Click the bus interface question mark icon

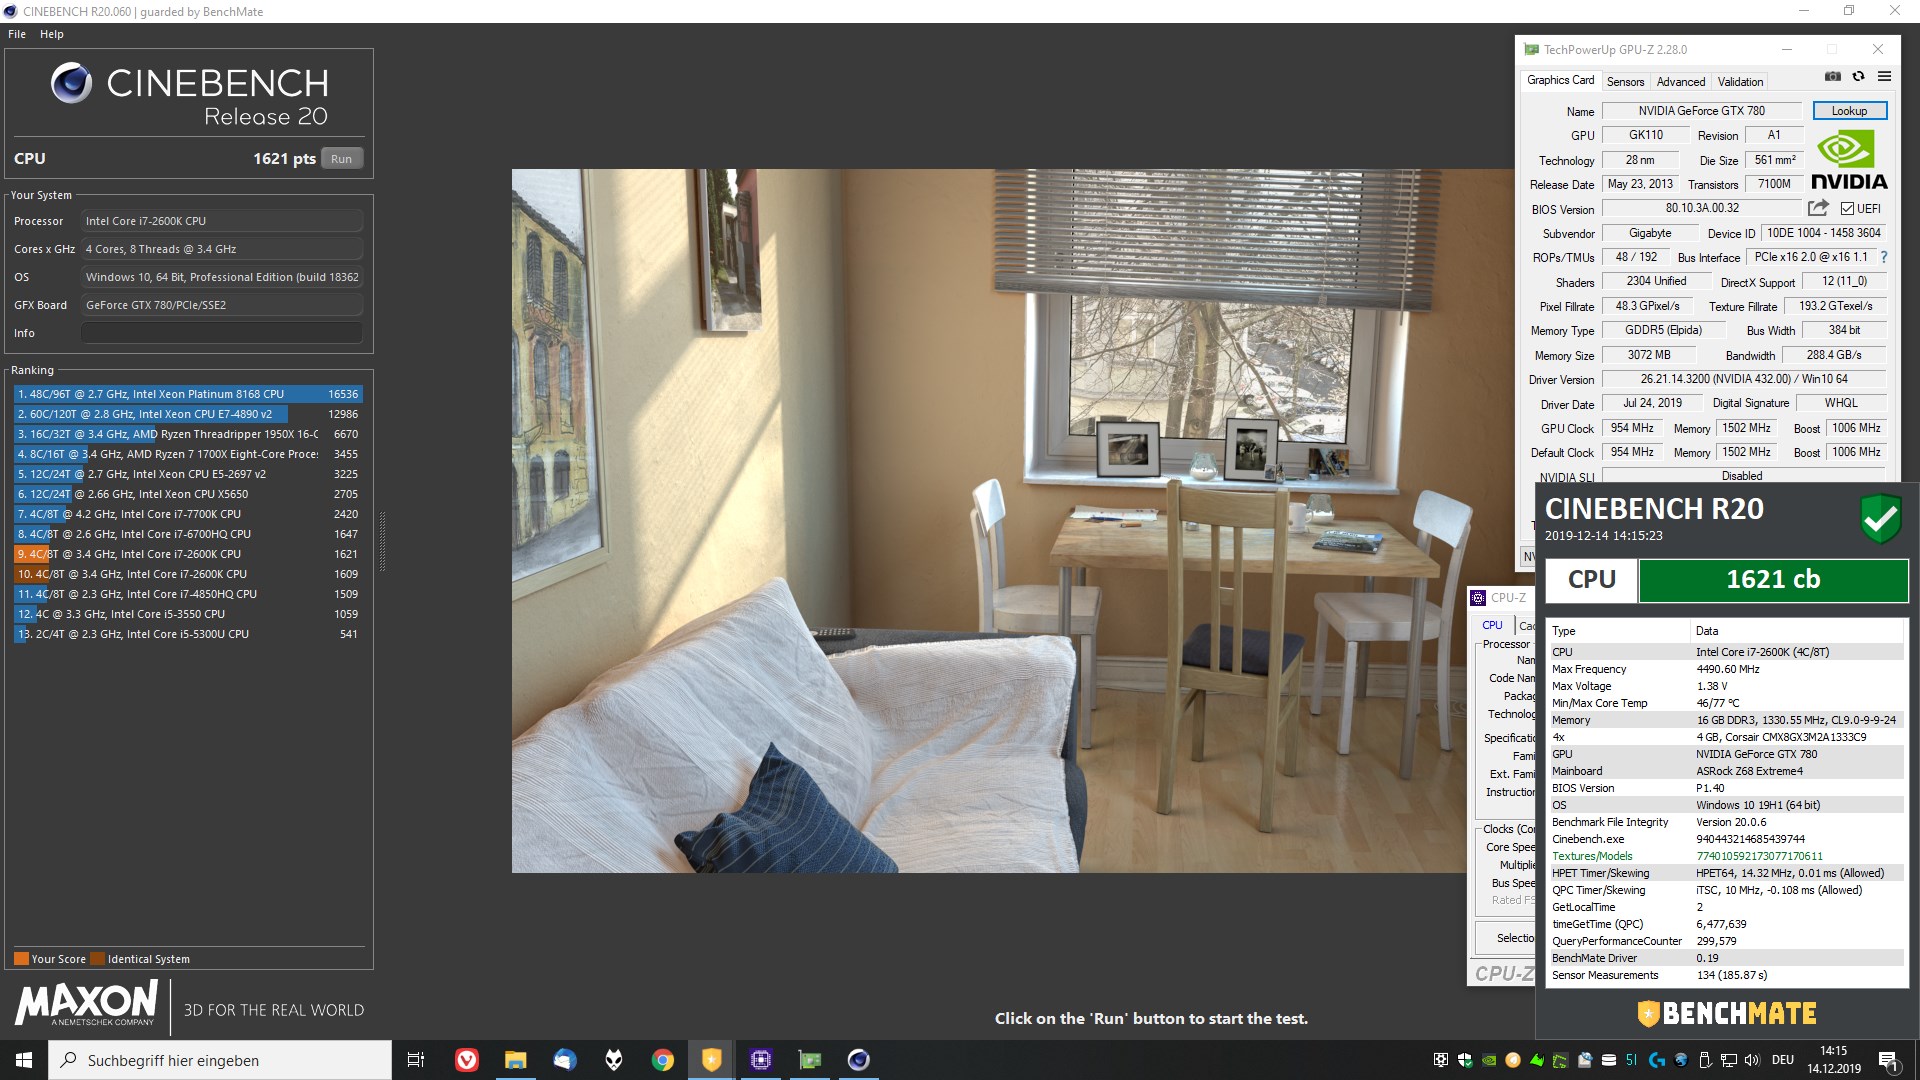pyautogui.click(x=1883, y=257)
